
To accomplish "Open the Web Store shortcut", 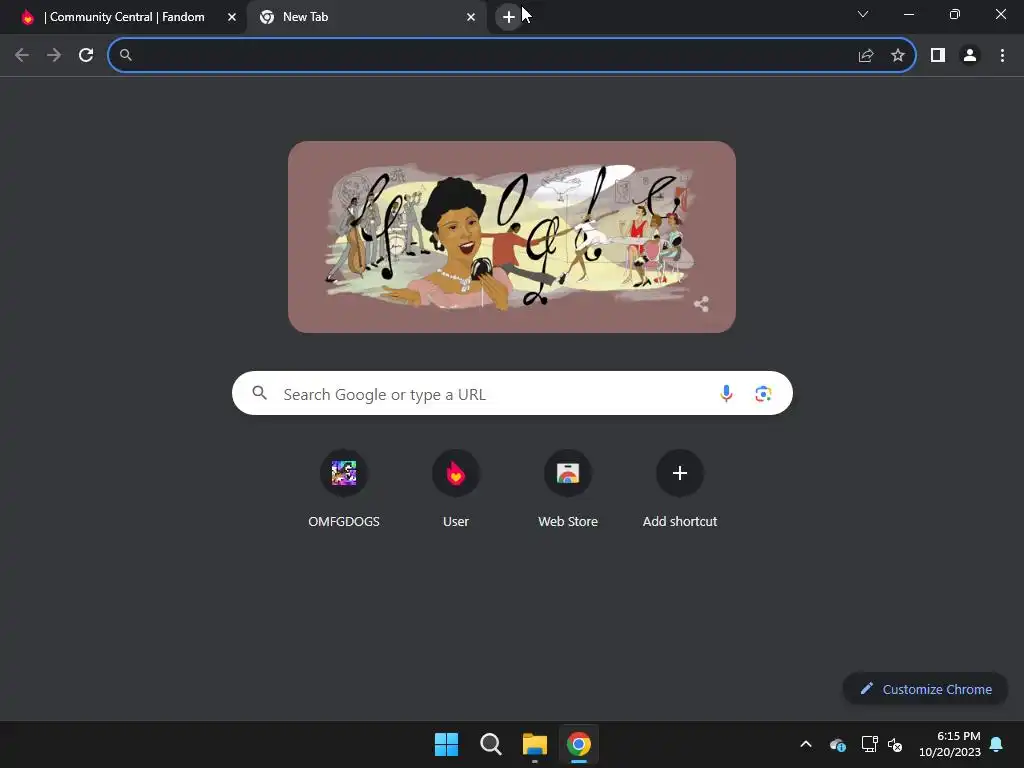I will point(568,490).
